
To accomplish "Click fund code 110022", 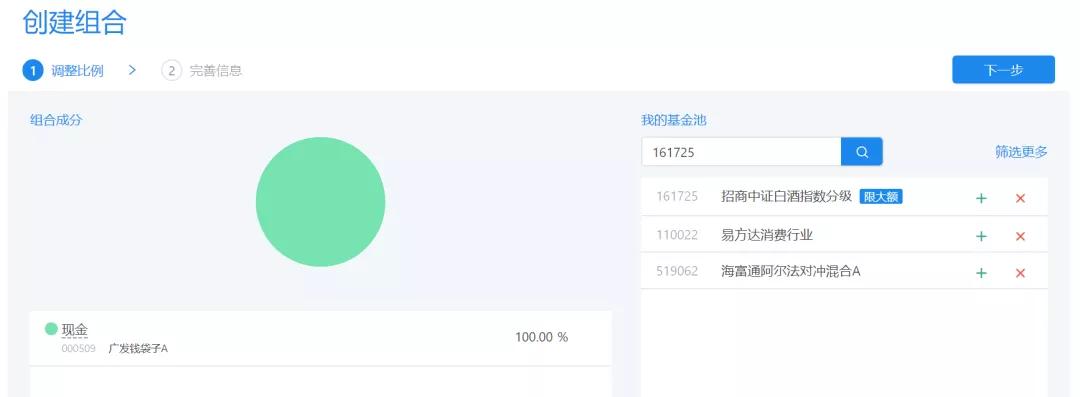I will (677, 235).
